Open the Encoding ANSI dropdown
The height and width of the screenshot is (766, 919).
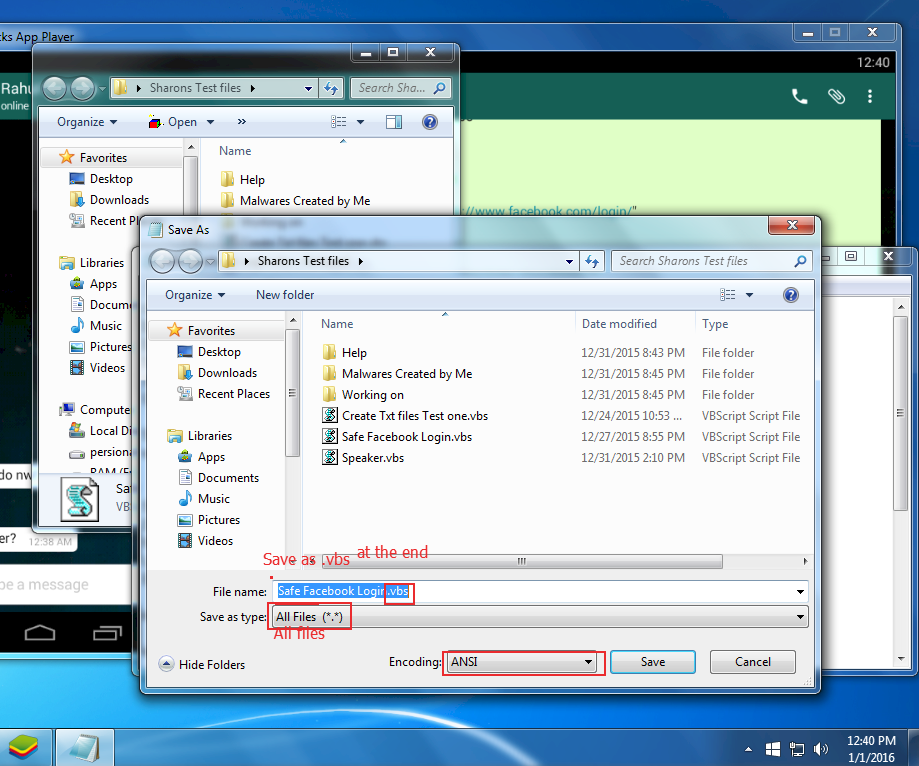click(522, 662)
